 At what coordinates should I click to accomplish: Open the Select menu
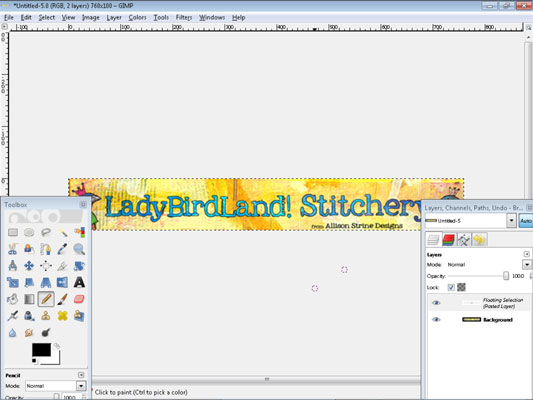coord(47,17)
